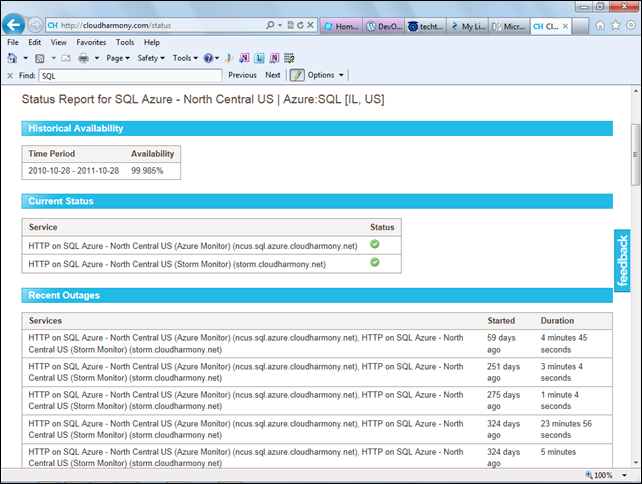
Task: Expand the printer dropdown arrow
Action: coord(97,58)
